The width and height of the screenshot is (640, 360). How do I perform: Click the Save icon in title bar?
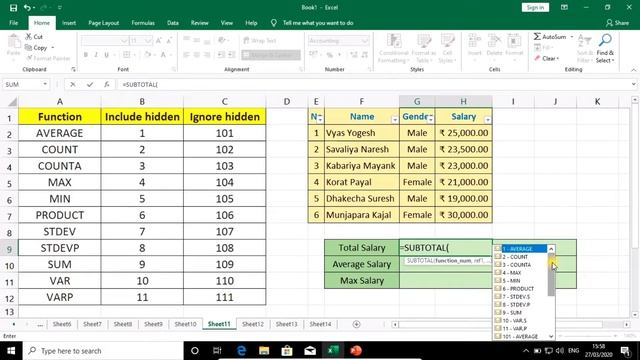[x=13, y=8]
